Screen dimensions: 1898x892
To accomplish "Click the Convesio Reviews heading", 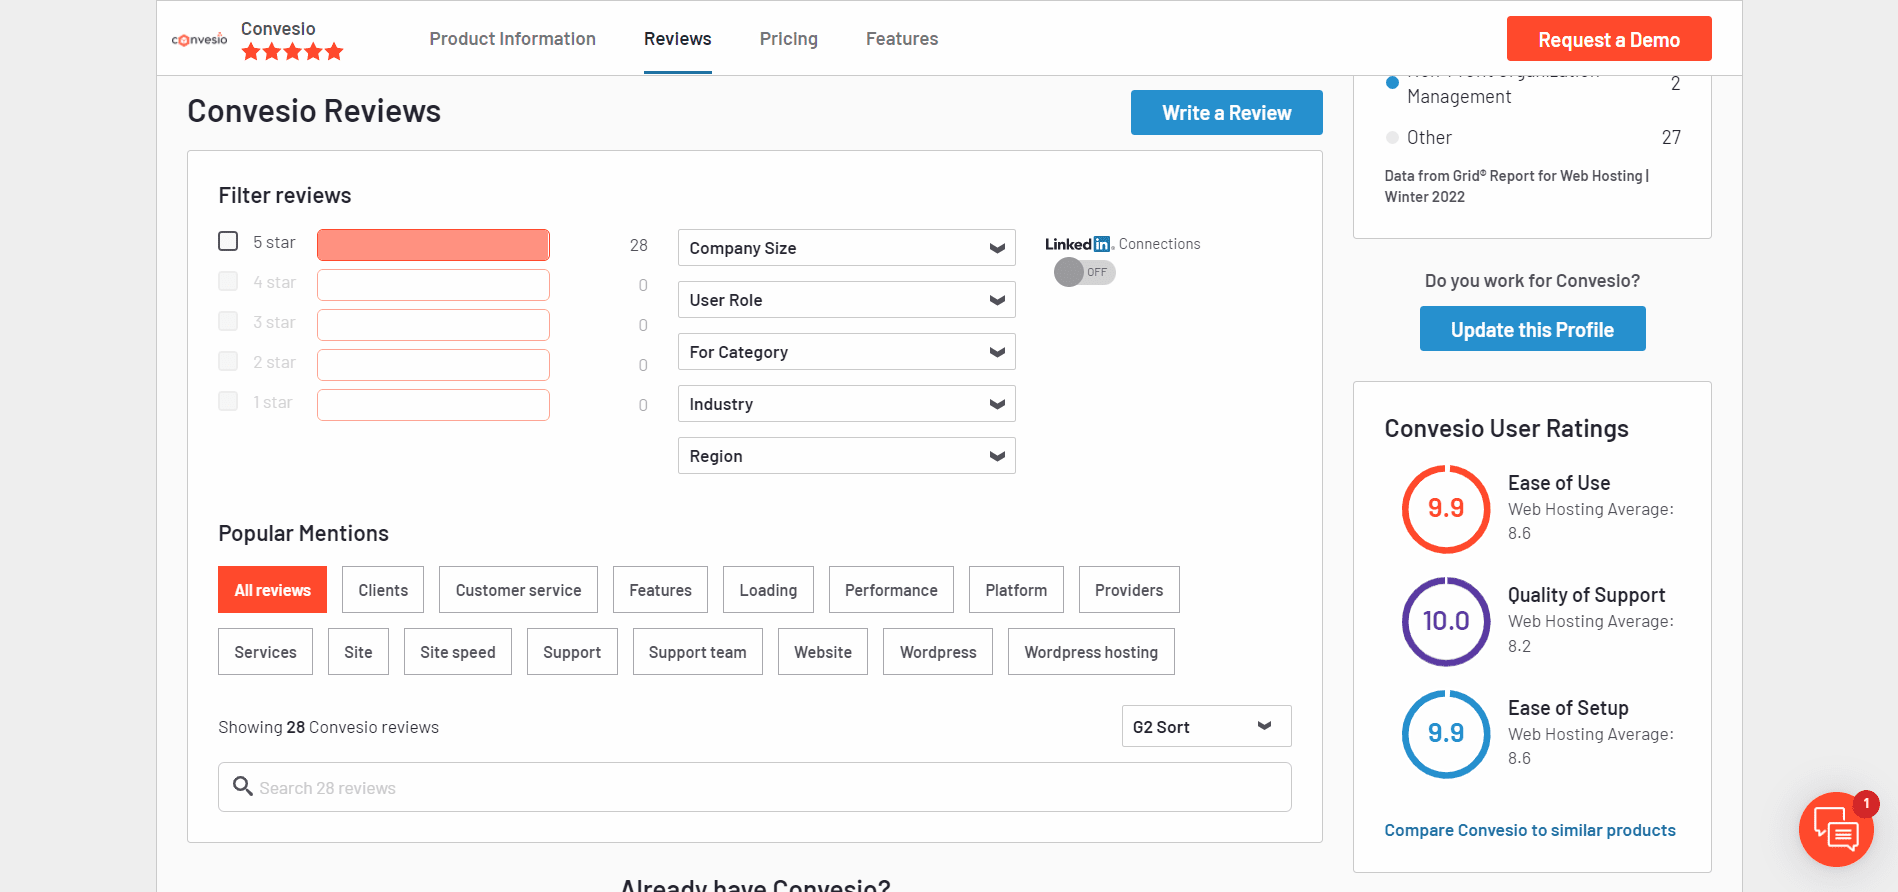I will (314, 111).
